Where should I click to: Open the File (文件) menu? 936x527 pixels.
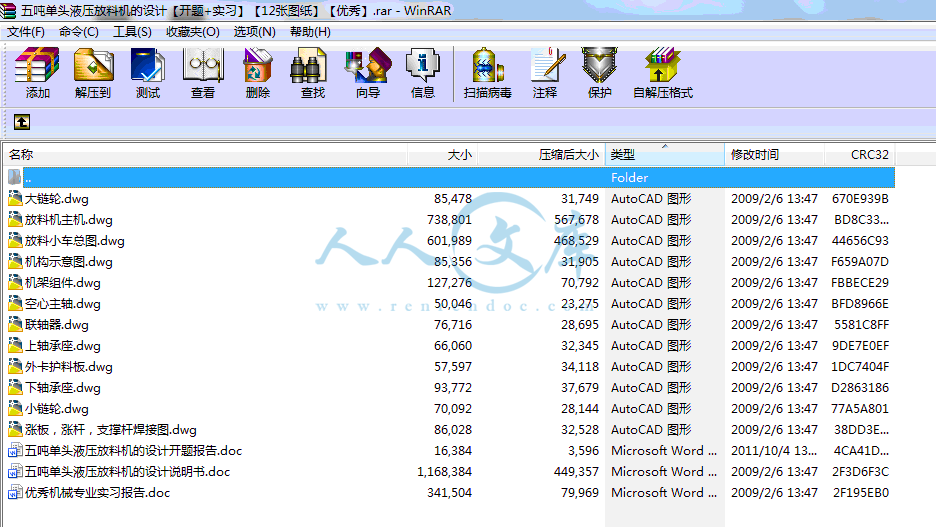coord(26,32)
